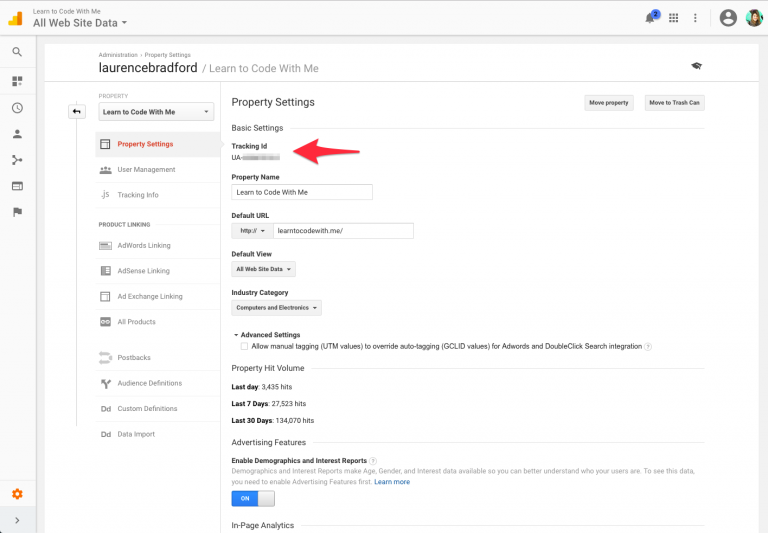Open Customization dashboards icon in sidebar
This screenshot has width=768, height=533.
(17, 81)
